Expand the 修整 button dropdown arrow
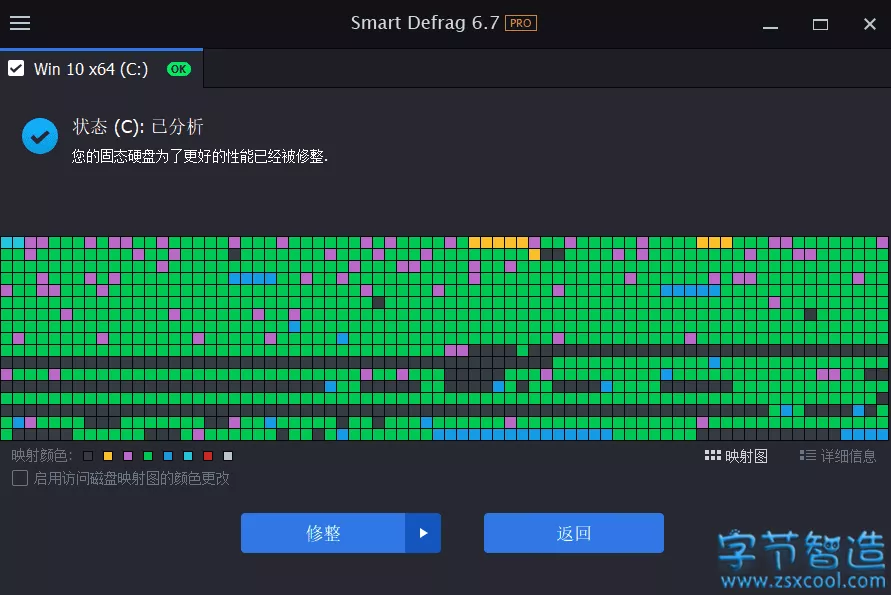Screen dimensions: 891x595 click(x=423, y=533)
